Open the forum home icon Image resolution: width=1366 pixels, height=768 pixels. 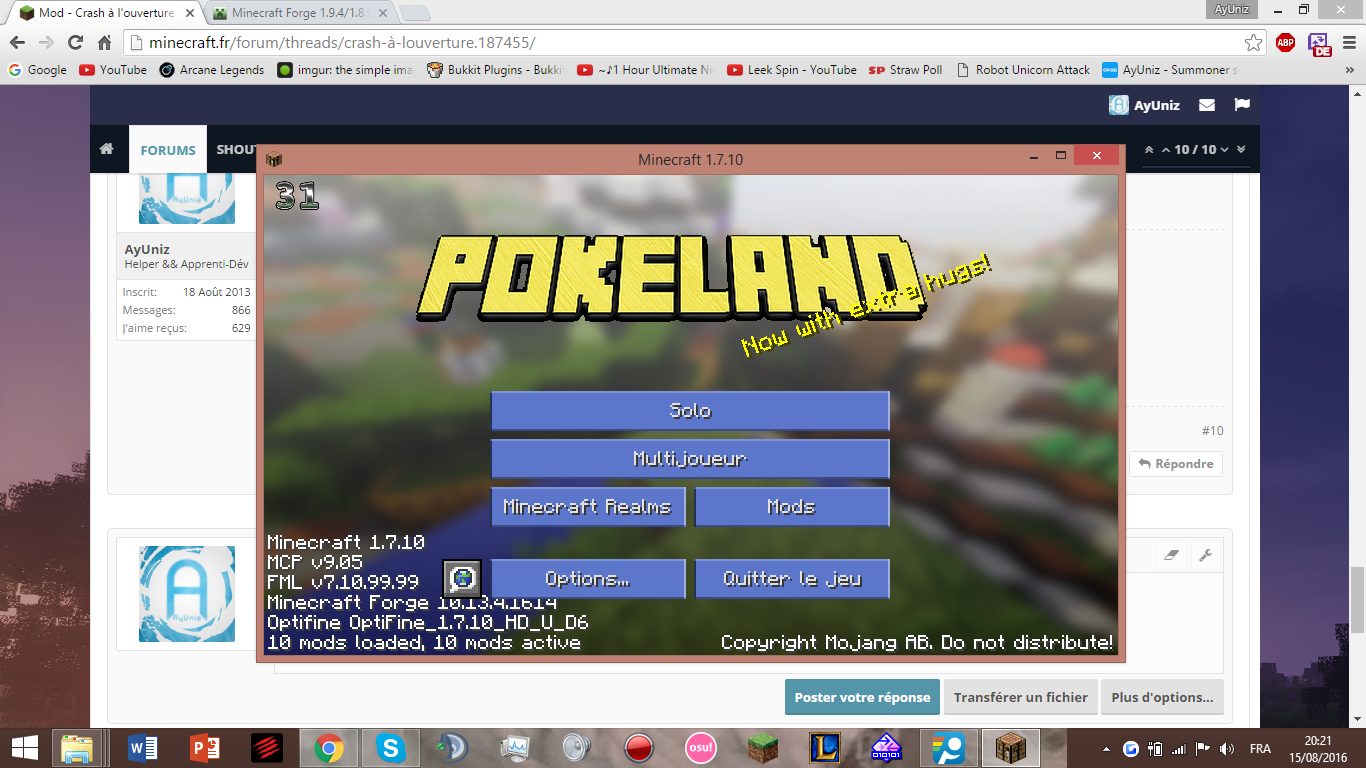tap(107, 149)
